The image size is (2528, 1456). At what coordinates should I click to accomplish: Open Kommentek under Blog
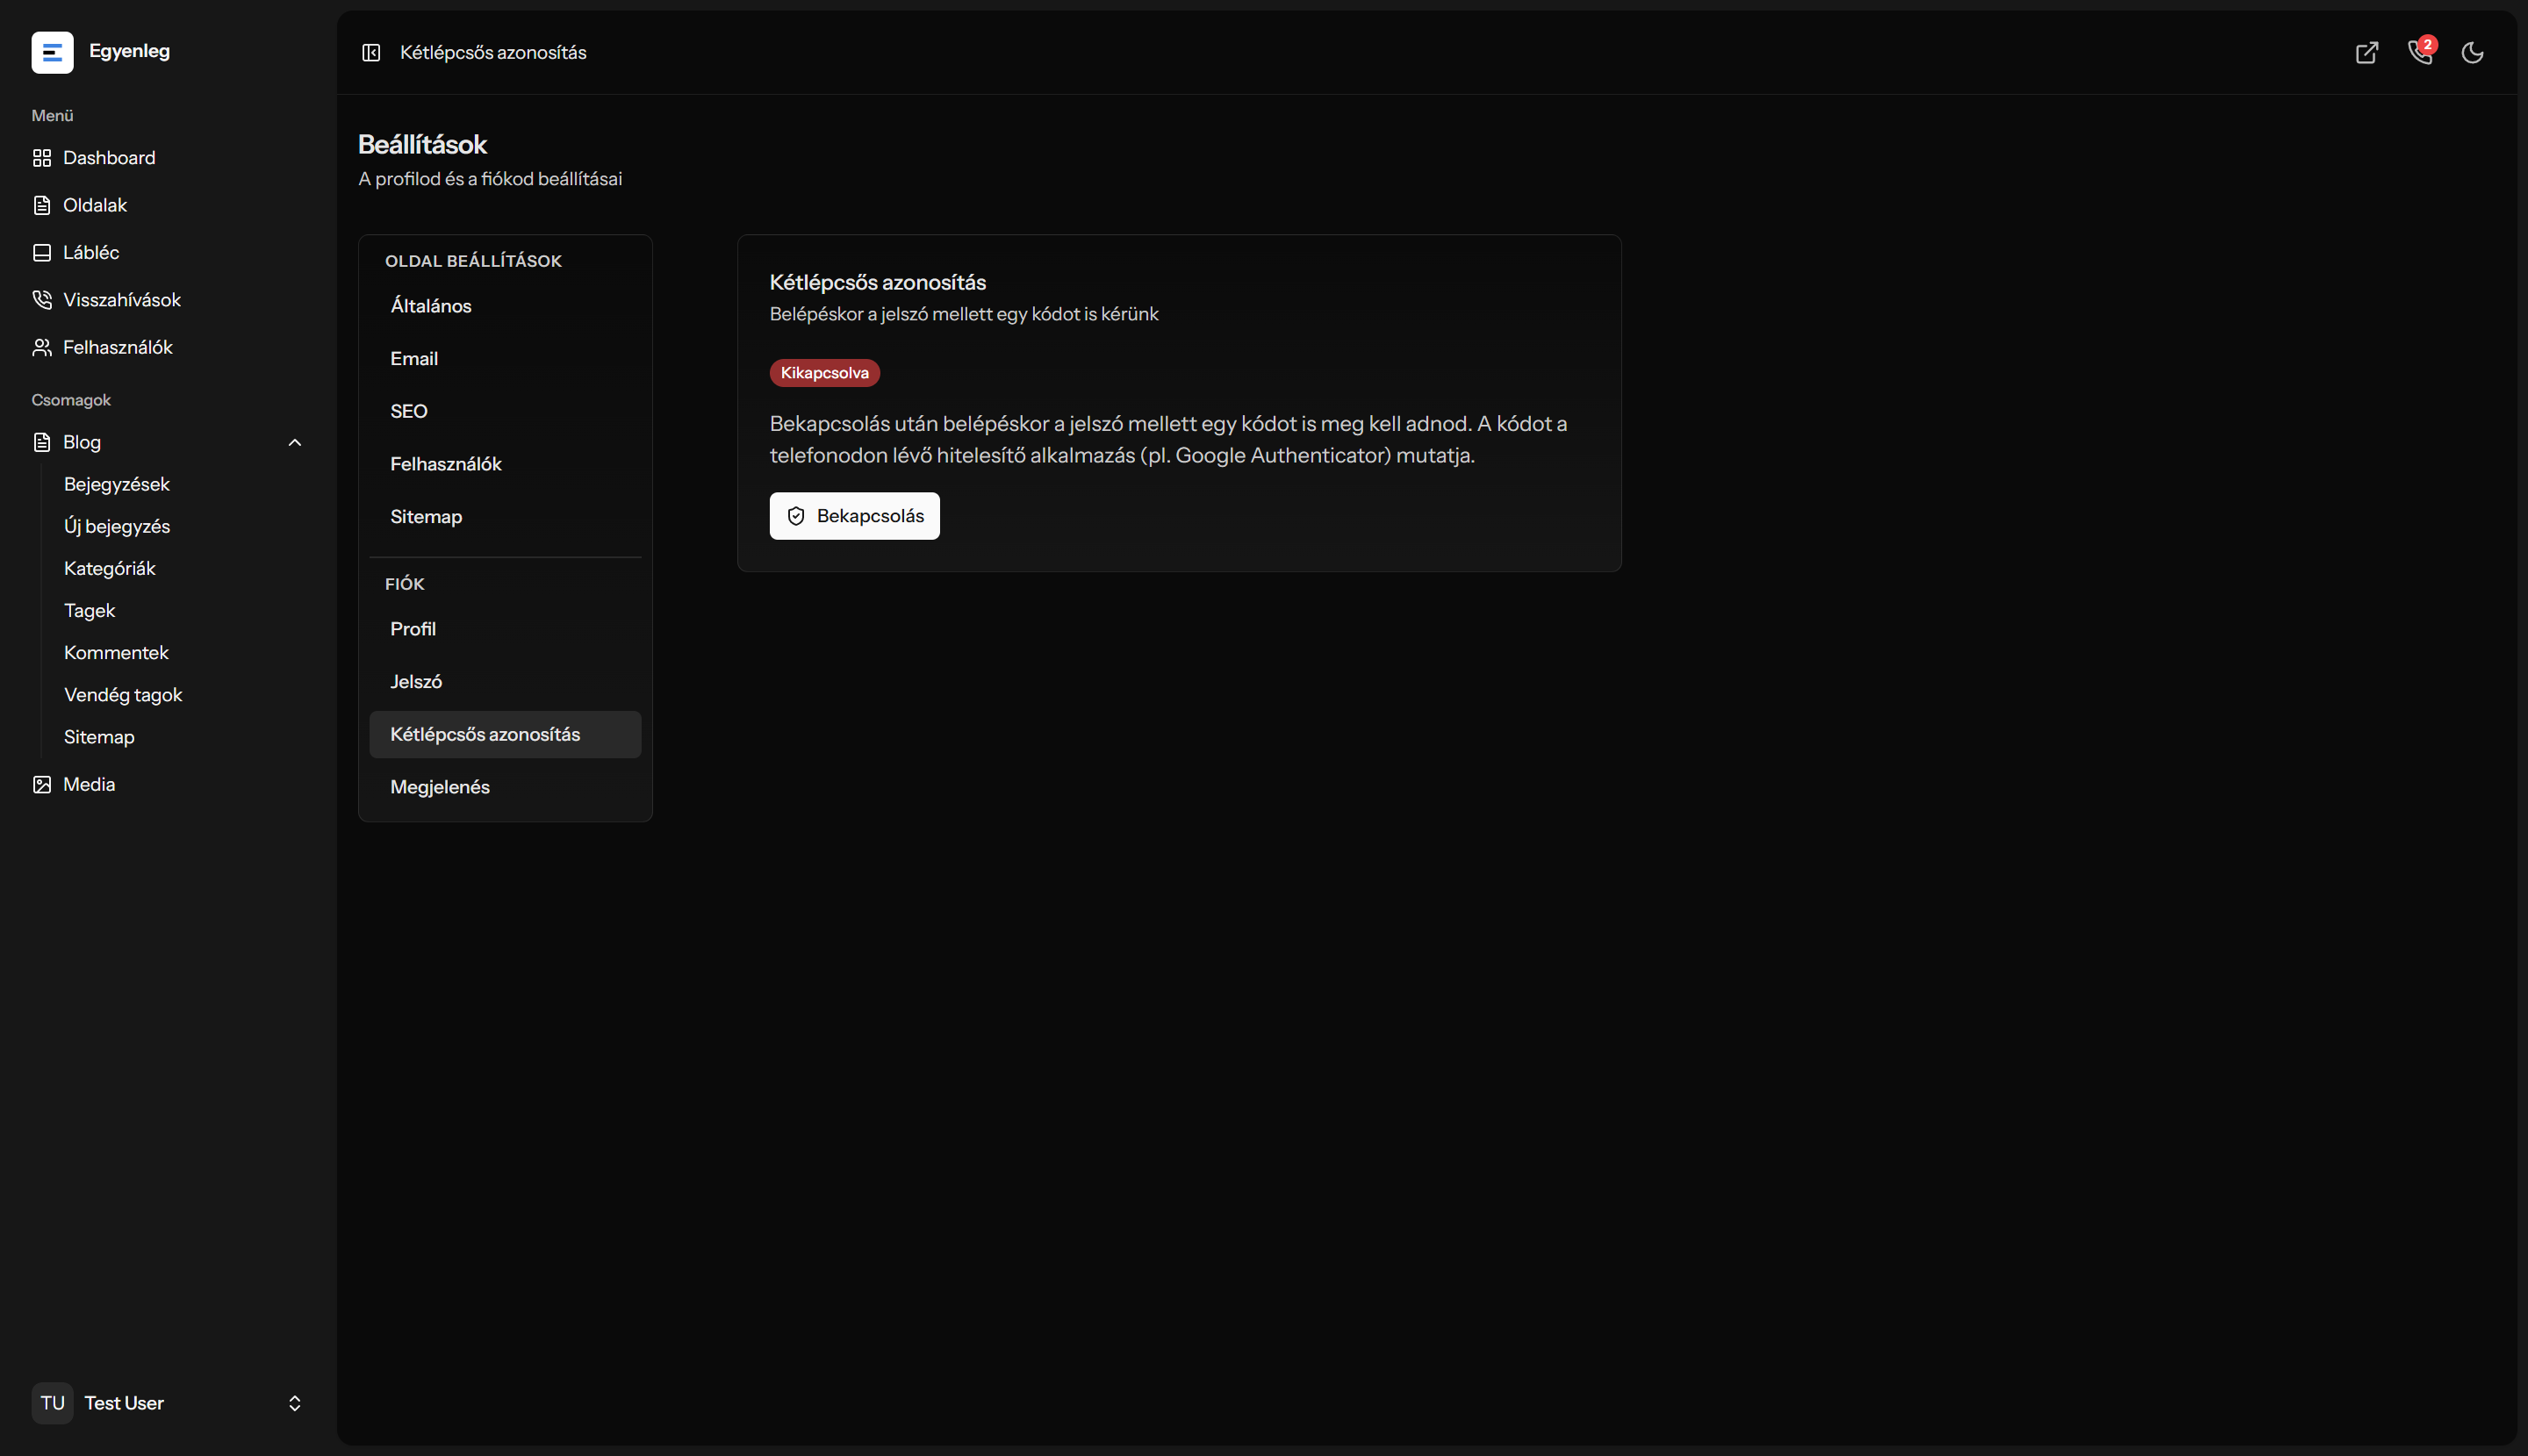tap(116, 653)
